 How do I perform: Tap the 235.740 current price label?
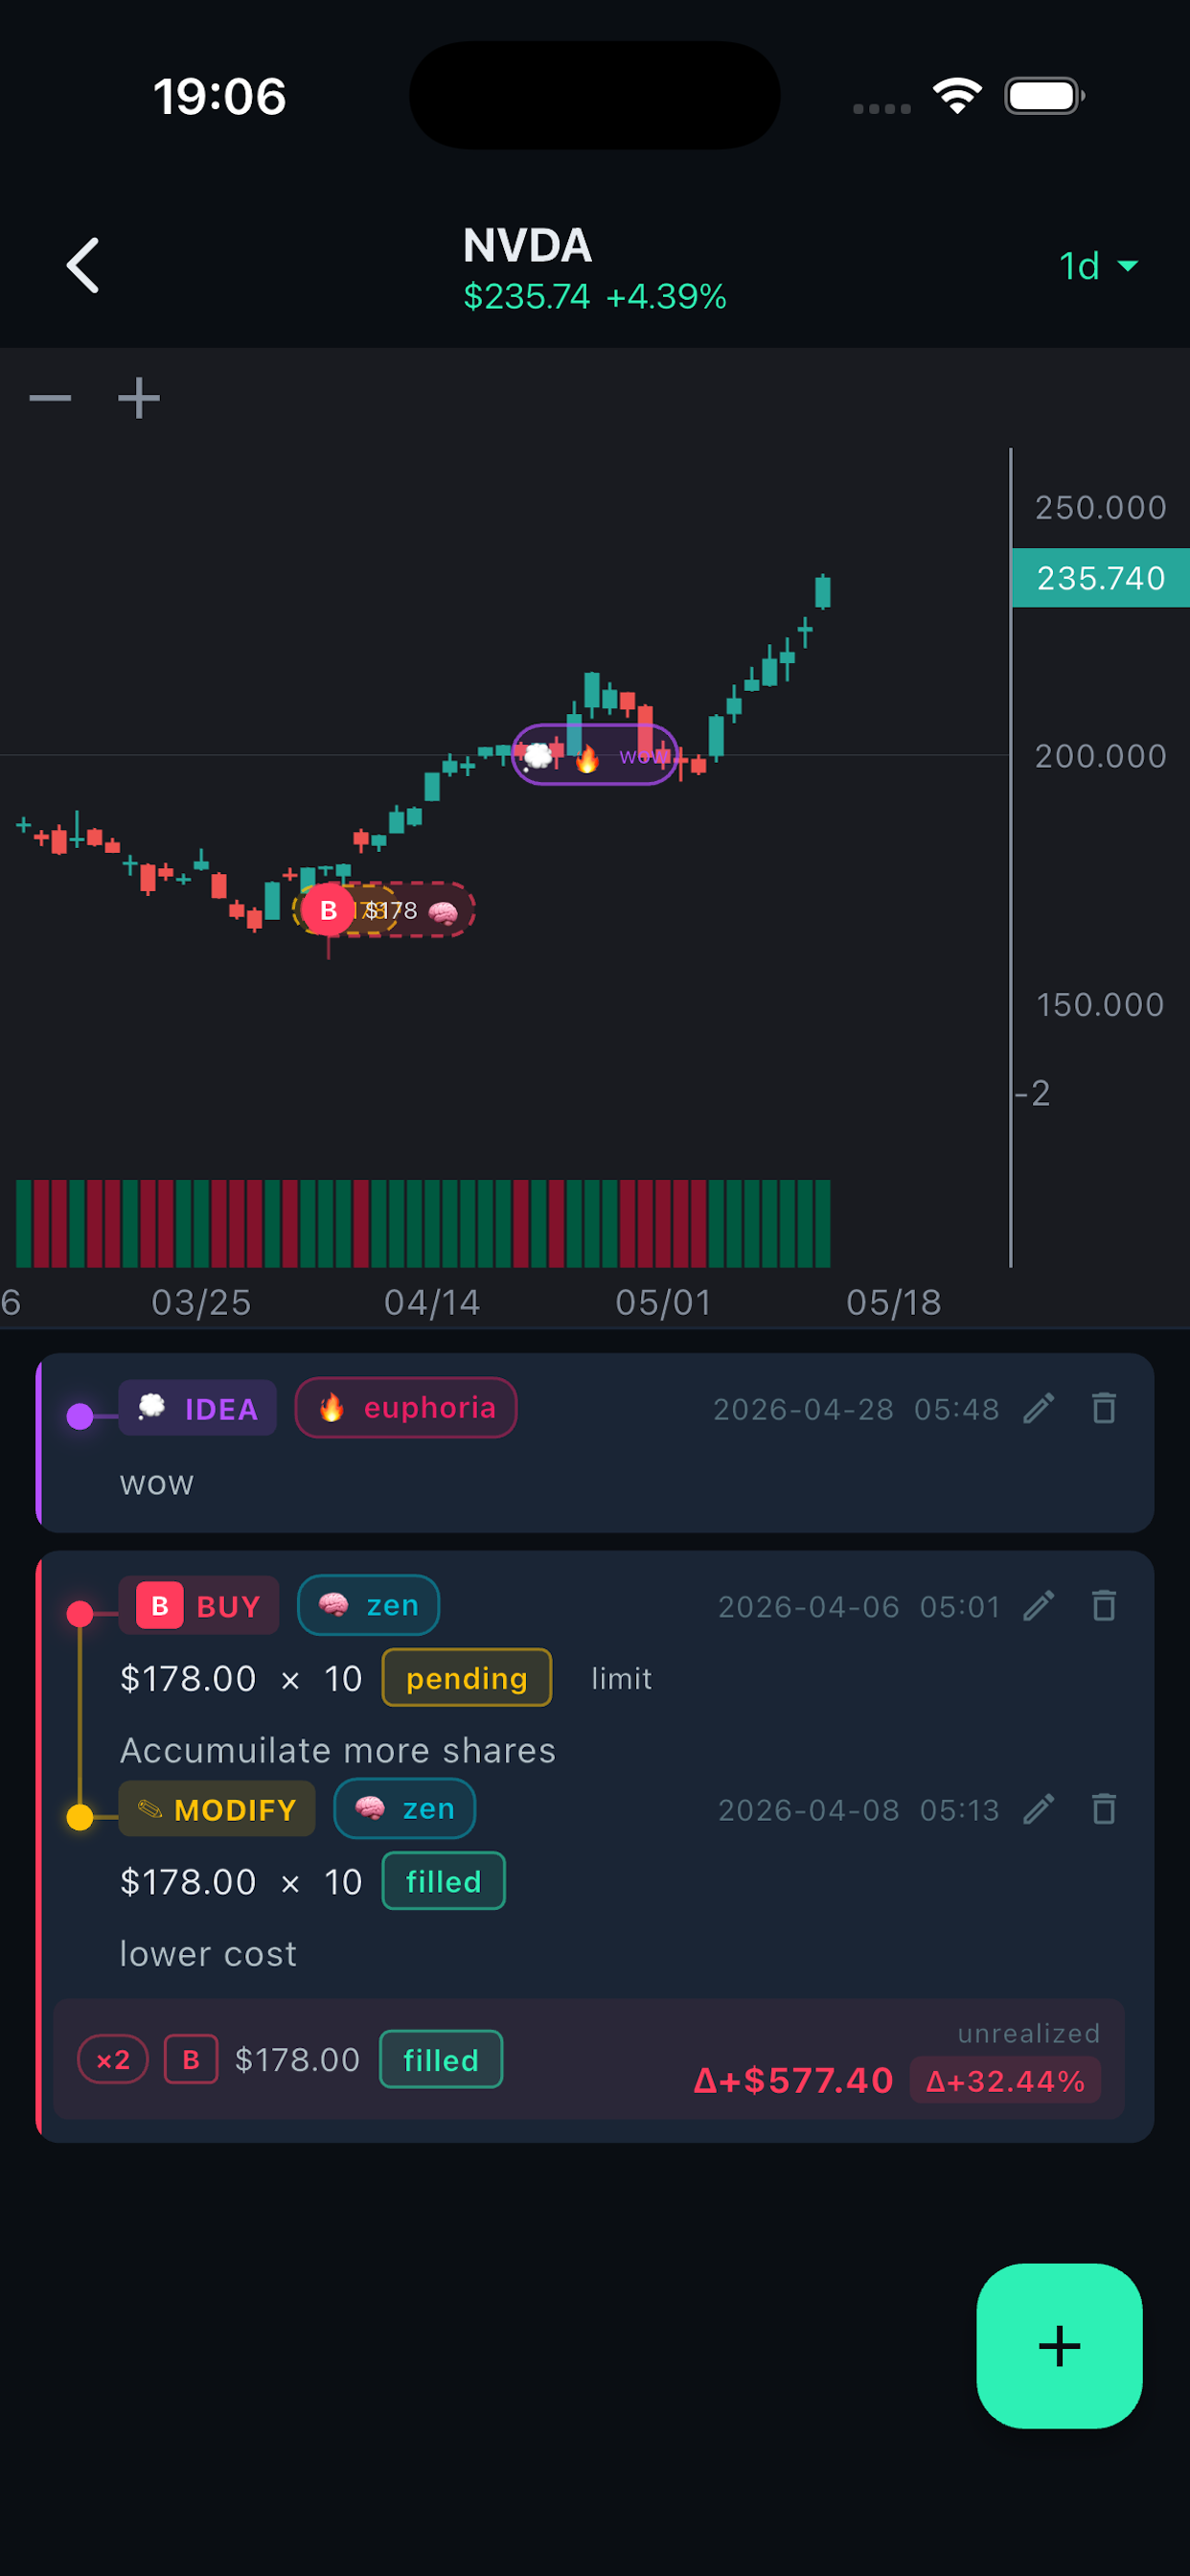click(1100, 578)
